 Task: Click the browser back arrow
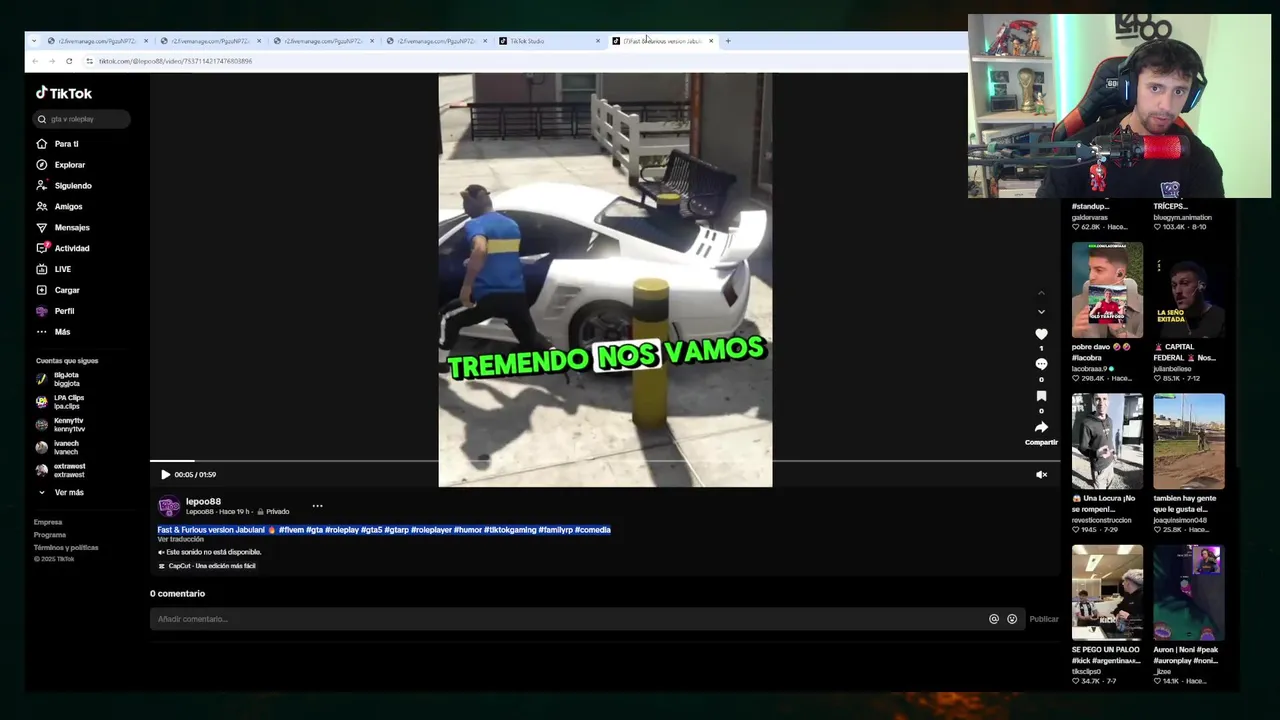click(35, 61)
